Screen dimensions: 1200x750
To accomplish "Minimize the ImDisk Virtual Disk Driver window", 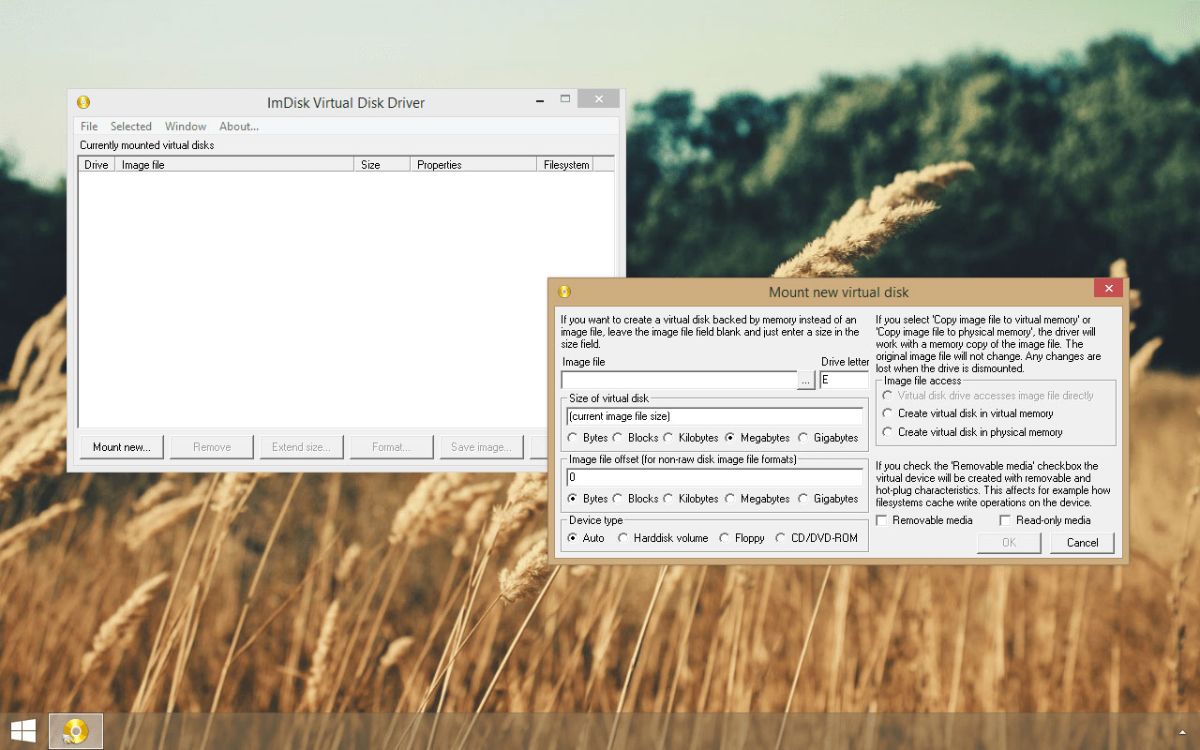I will 539,99.
